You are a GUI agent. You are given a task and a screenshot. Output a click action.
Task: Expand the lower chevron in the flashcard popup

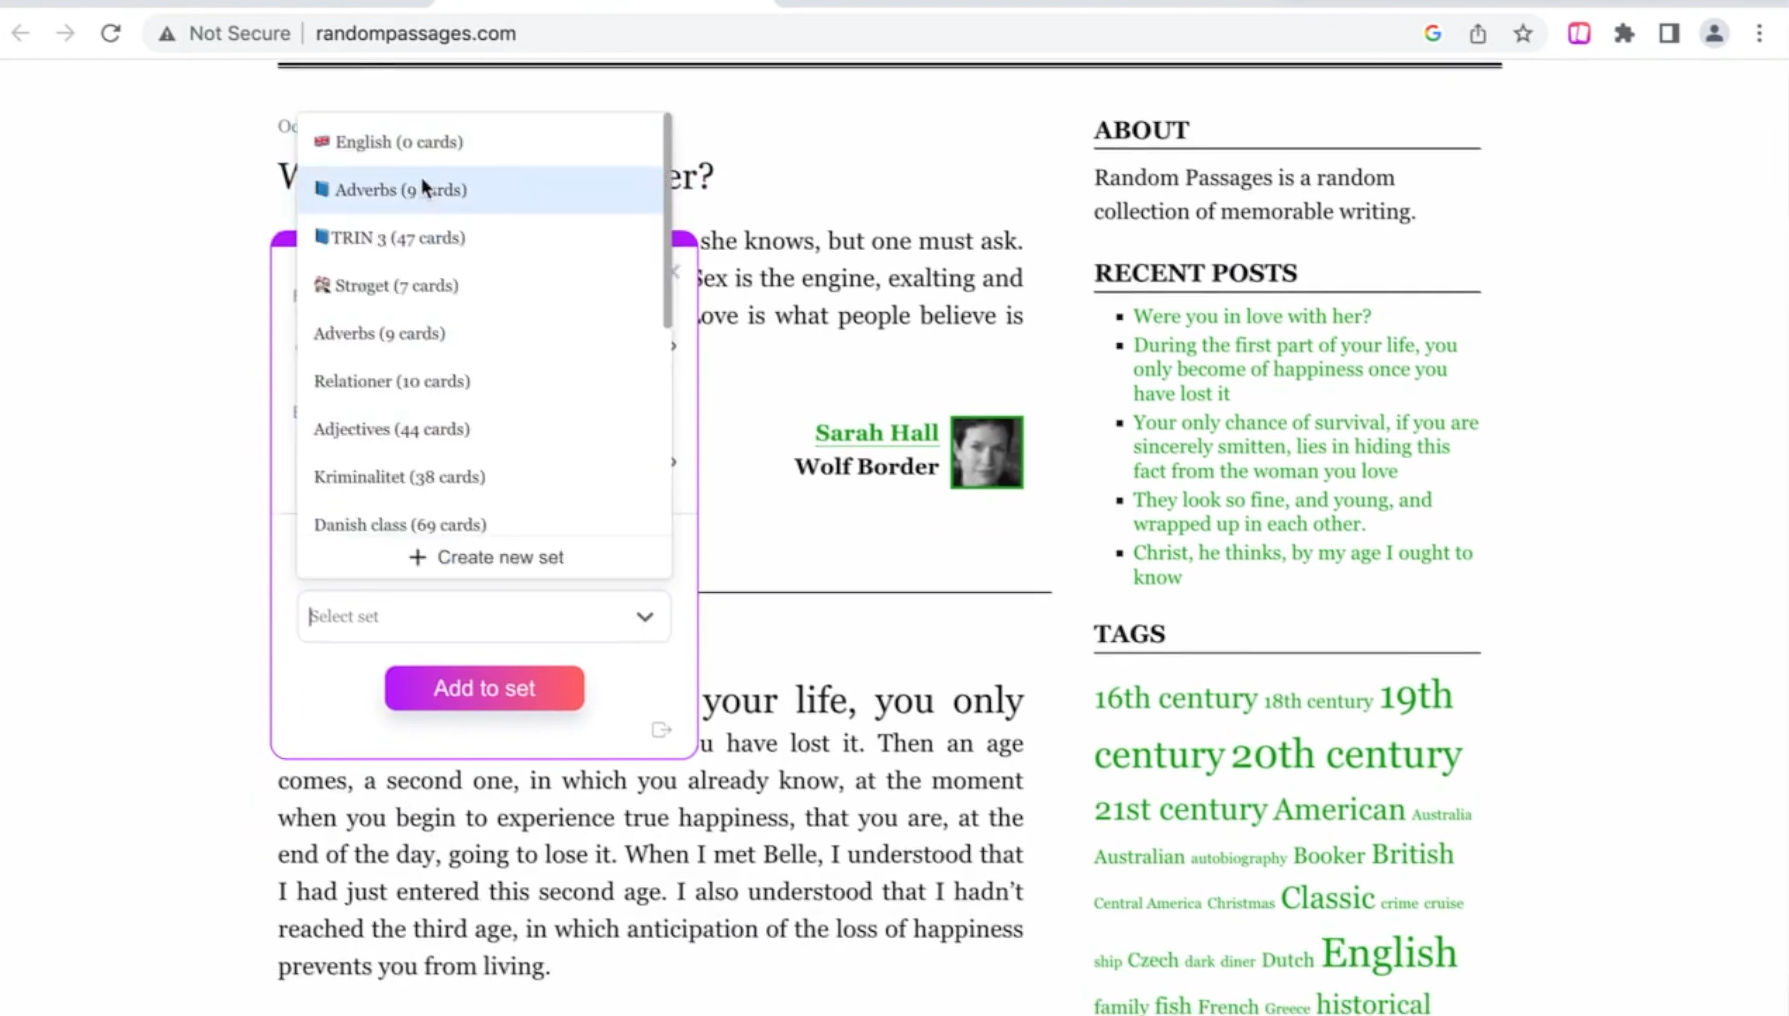click(672, 462)
